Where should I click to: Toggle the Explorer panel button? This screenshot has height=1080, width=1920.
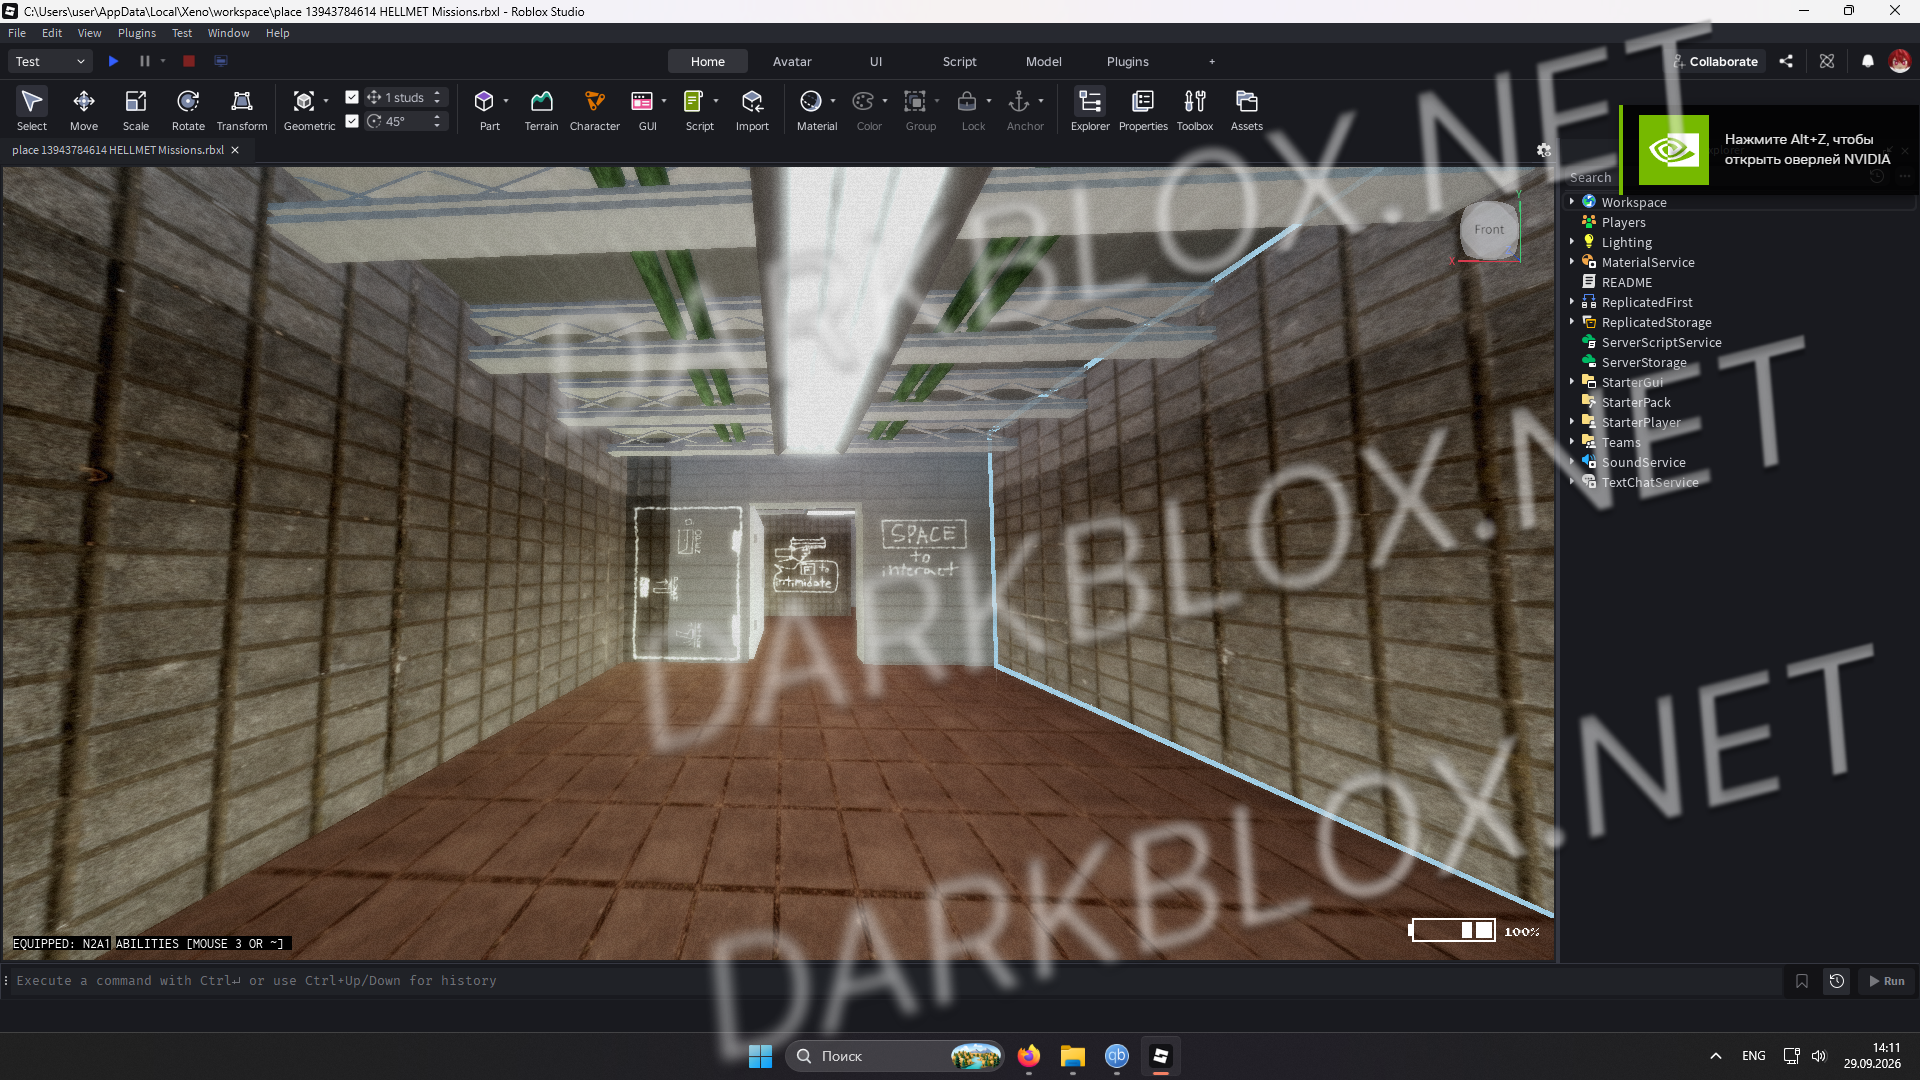click(x=1090, y=110)
